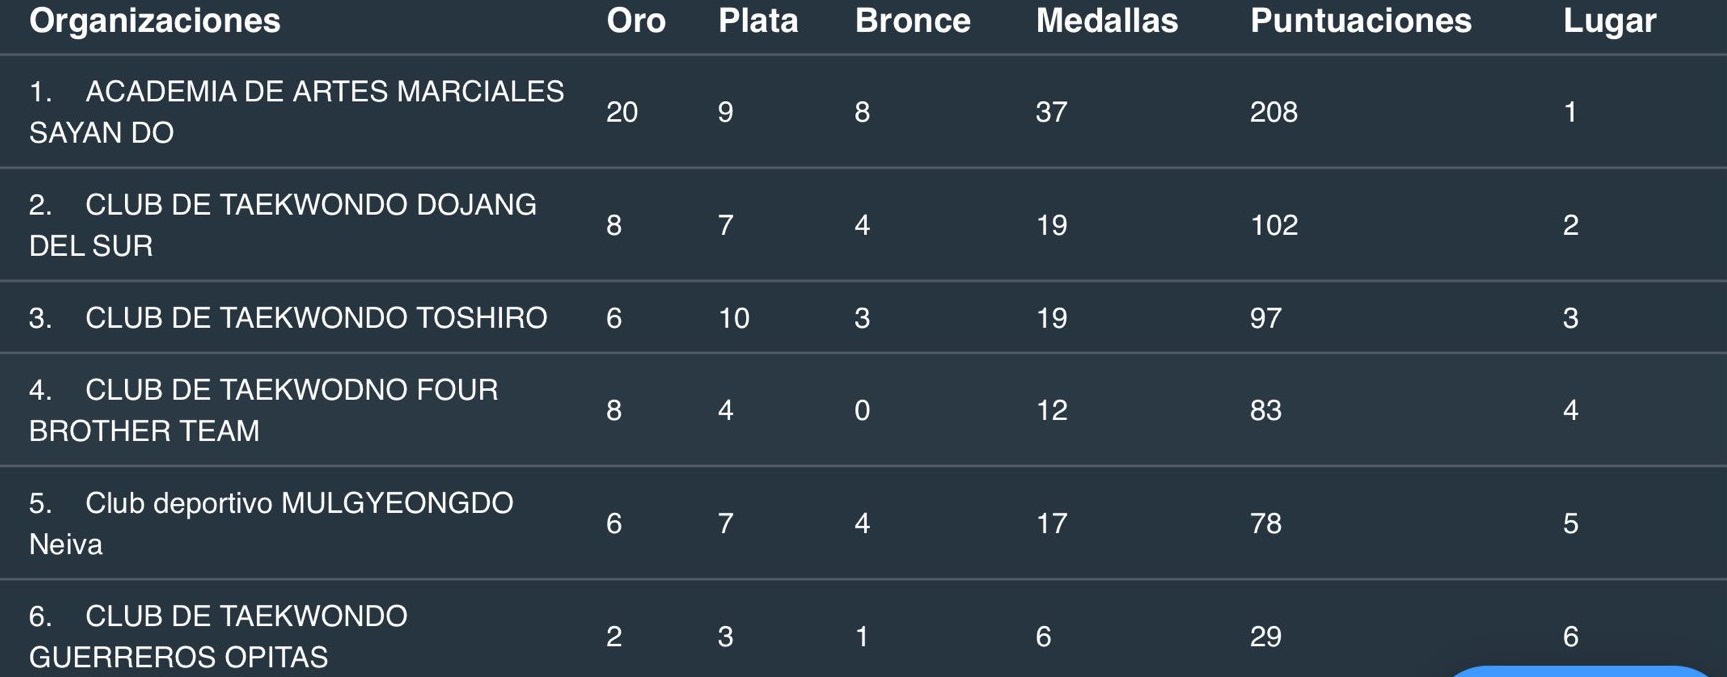This screenshot has height=677, width=1727.
Task: Open Club deportivo Mulgyeongdo Neiva
Action: (271, 523)
